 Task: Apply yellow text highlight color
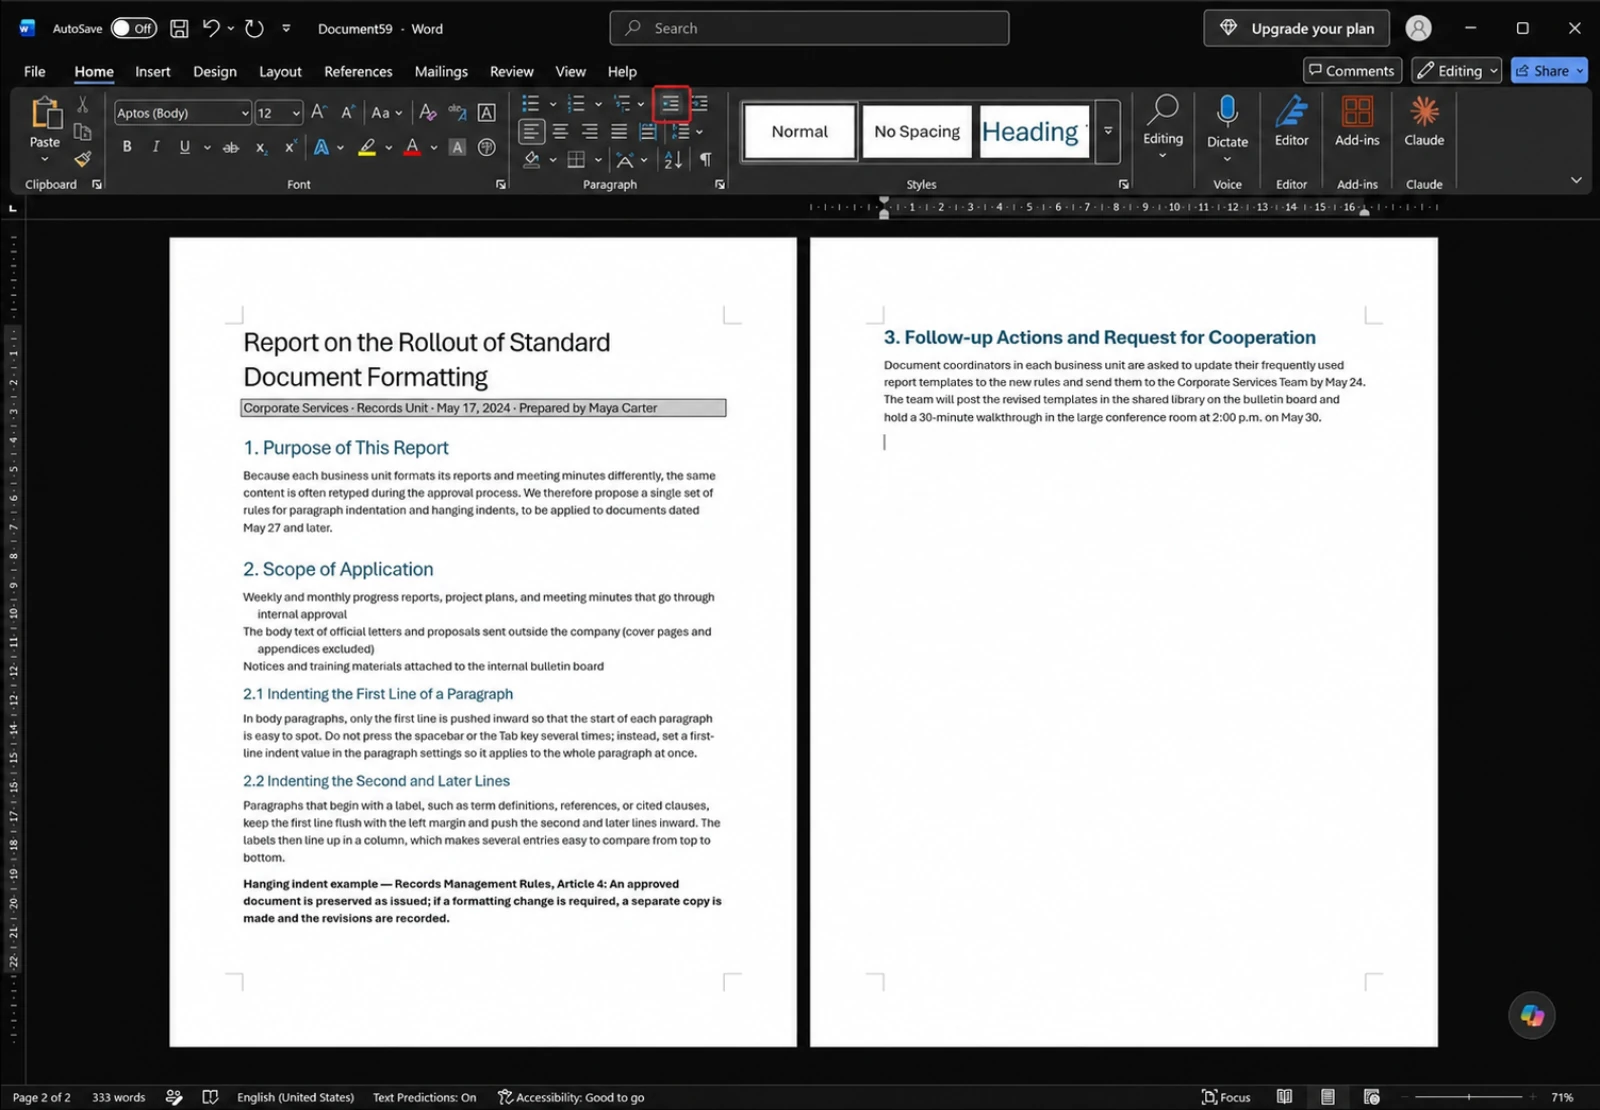(x=367, y=147)
